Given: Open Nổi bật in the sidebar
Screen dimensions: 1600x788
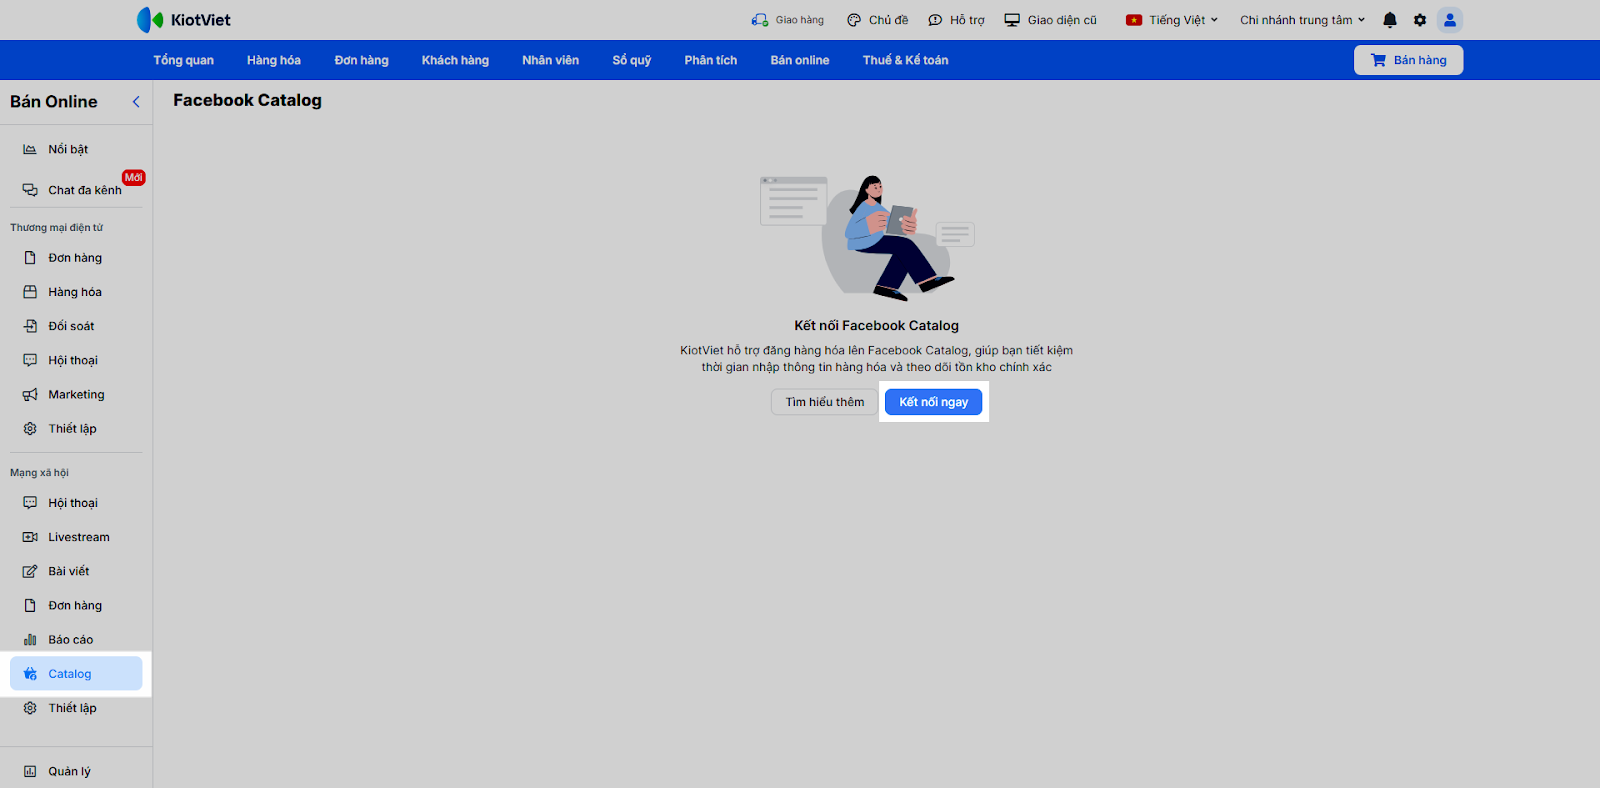Looking at the screenshot, I should tap(76, 149).
